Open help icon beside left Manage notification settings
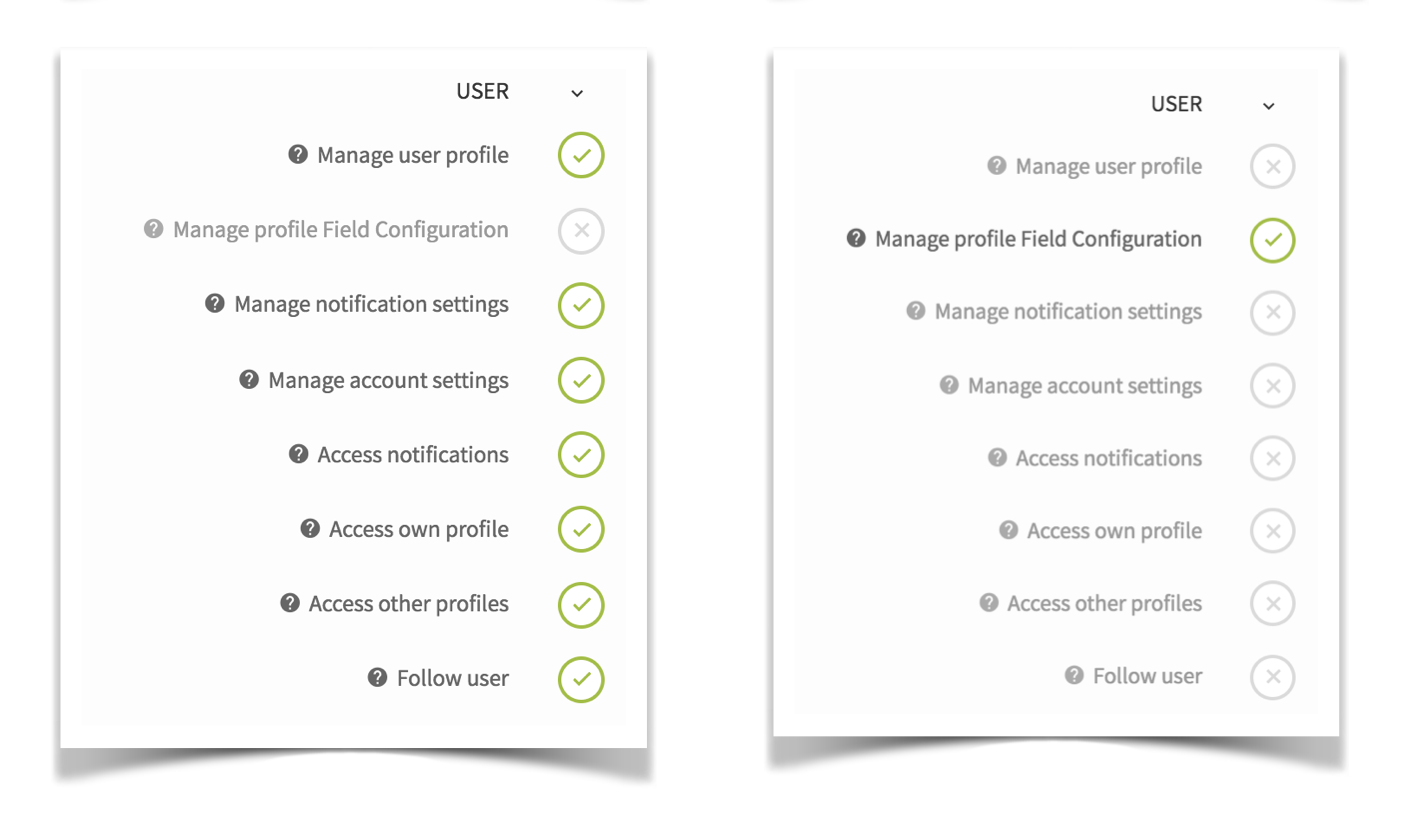 (x=215, y=303)
